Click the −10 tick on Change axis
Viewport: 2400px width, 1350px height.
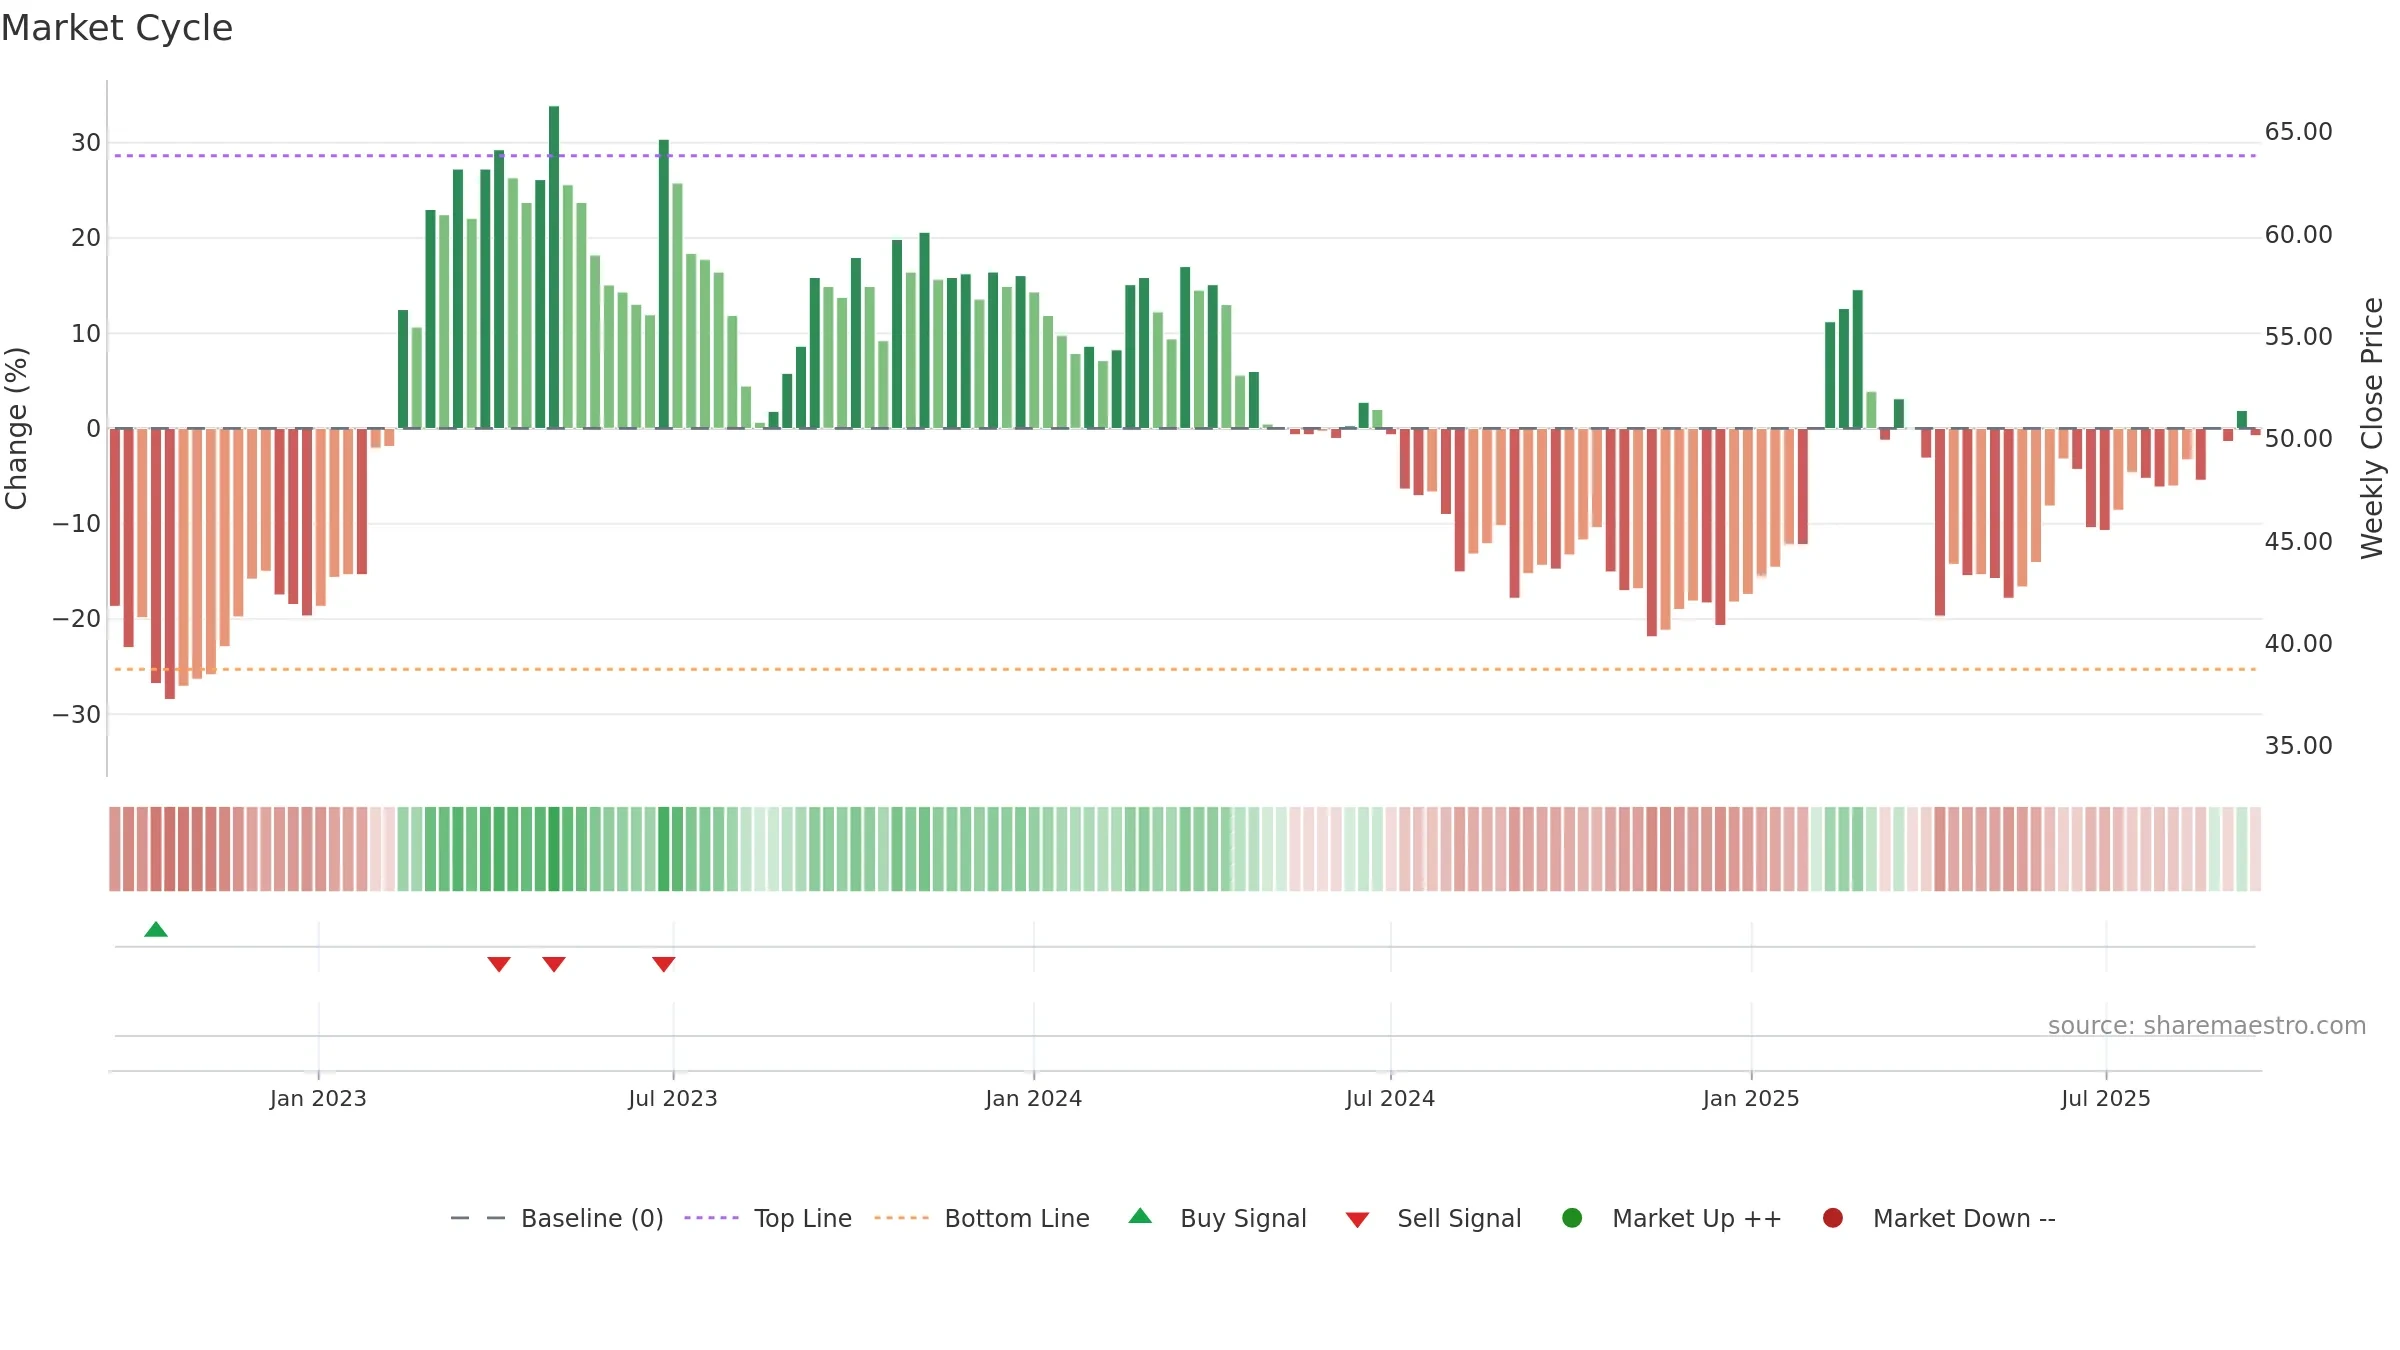click(77, 524)
